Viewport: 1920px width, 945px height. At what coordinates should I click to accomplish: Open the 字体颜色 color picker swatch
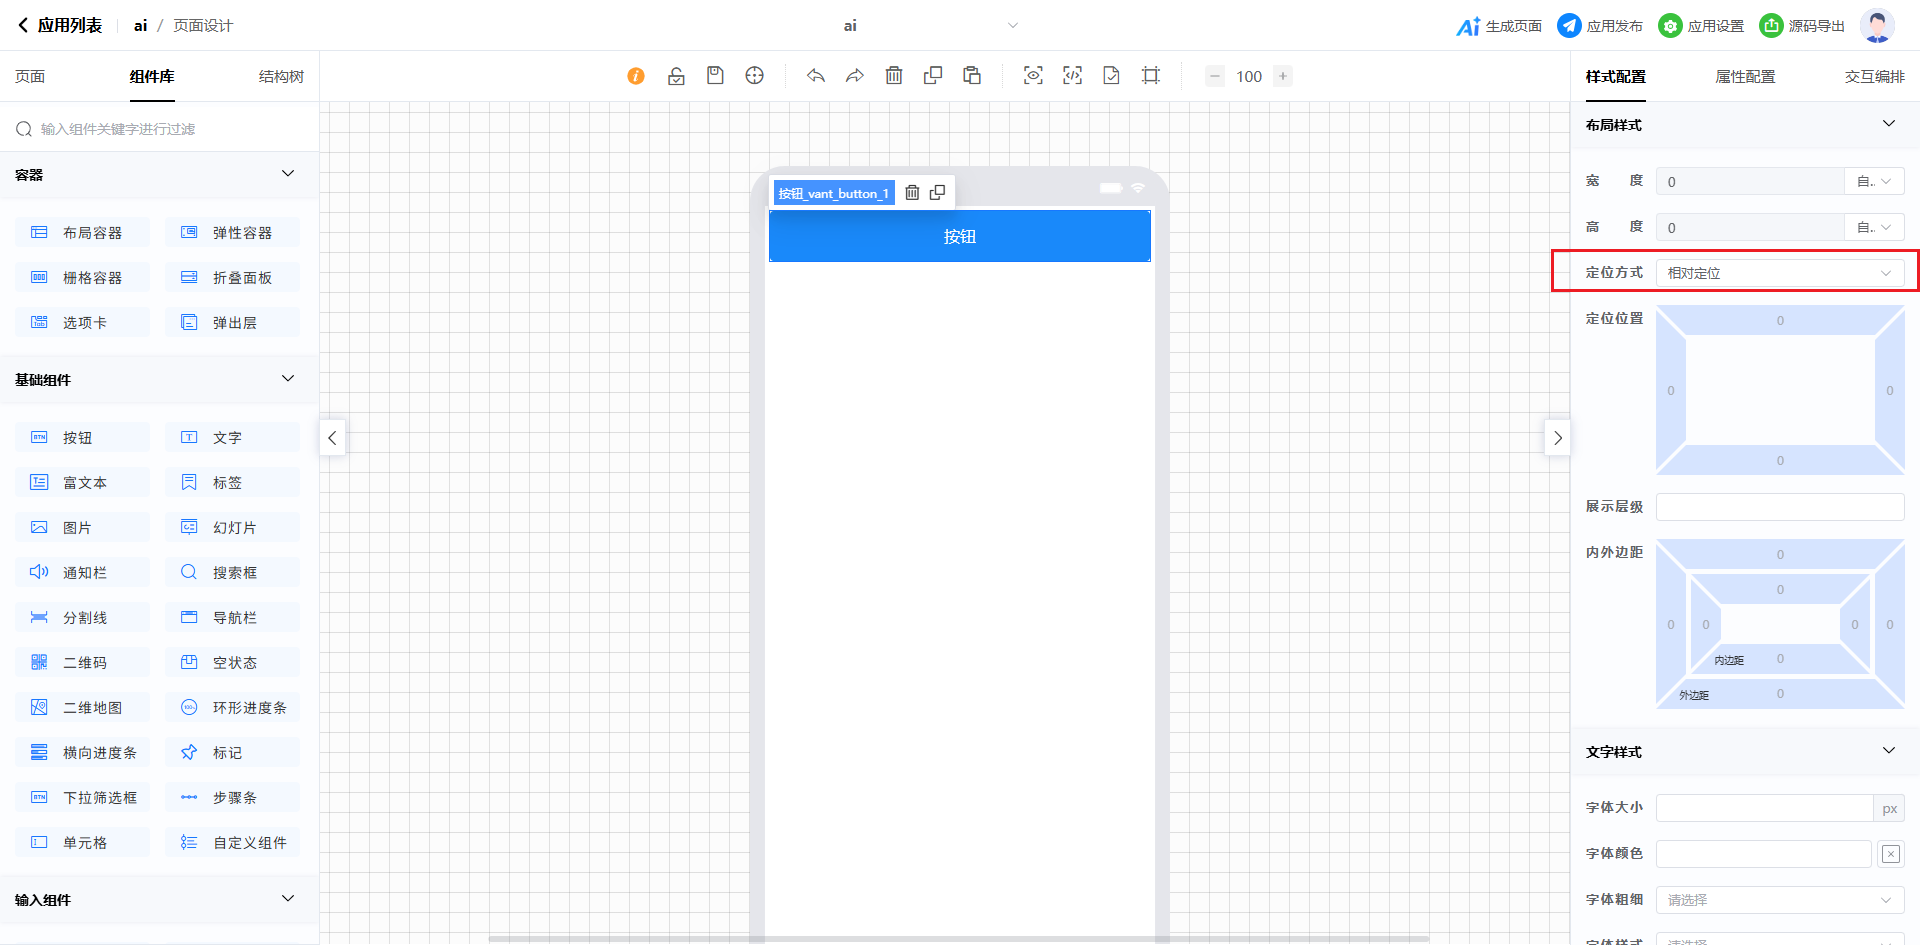click(x=1890, y=854)
